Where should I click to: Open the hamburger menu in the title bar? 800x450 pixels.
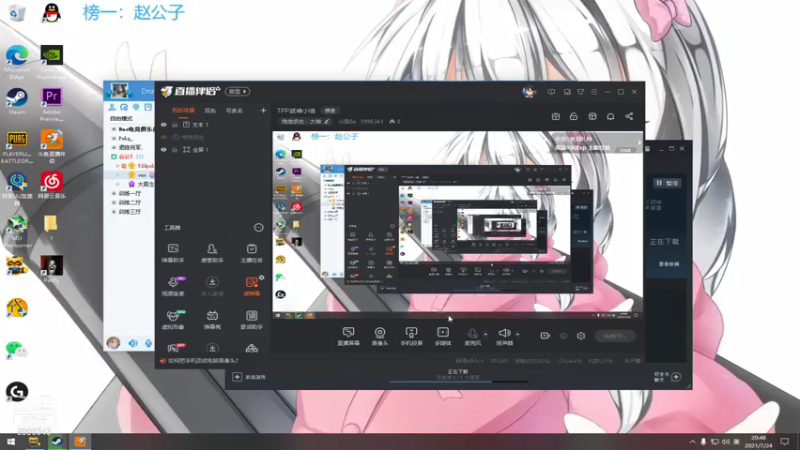click(x=594, y=92)
